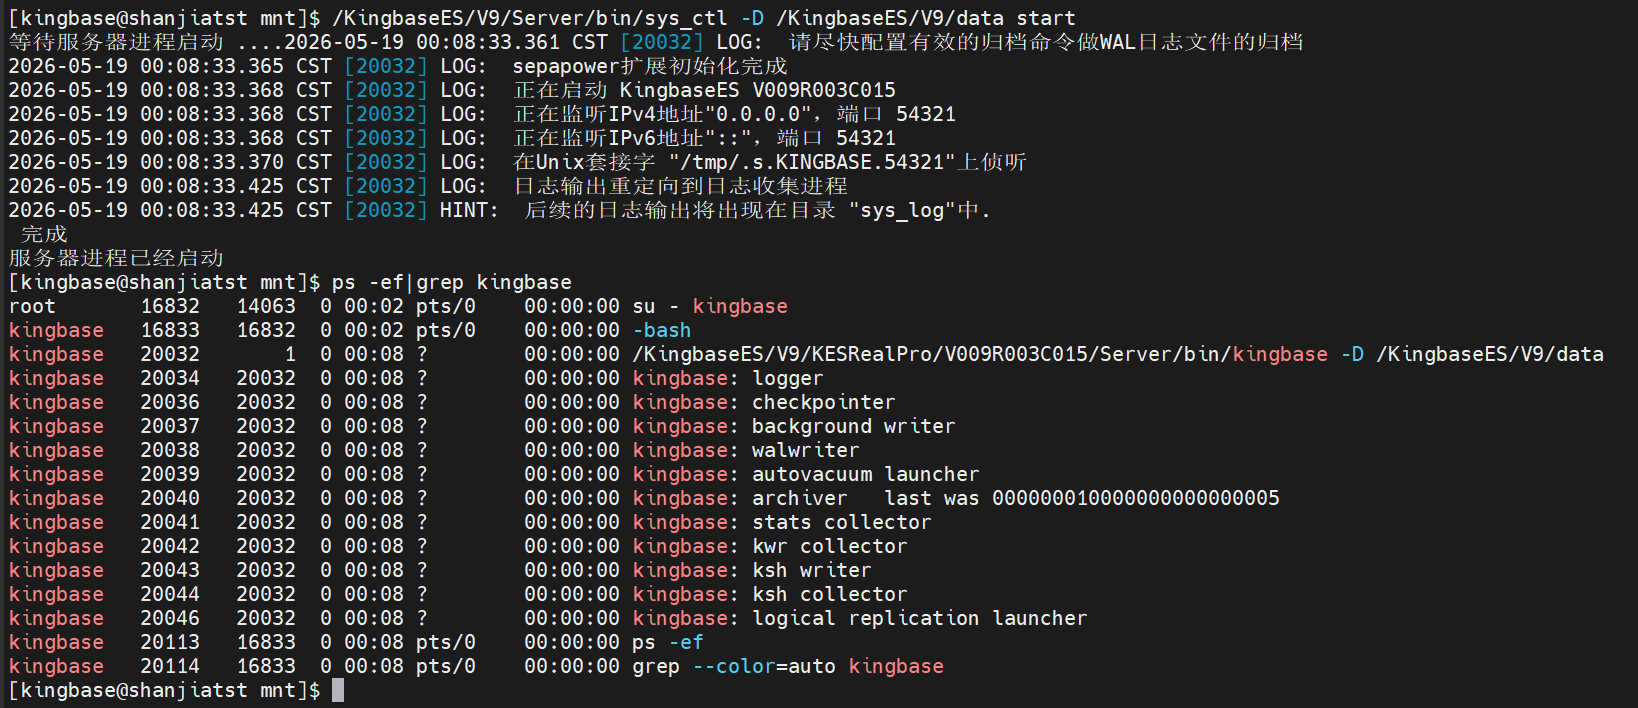Click the '-D /KingbaseES/V9/data' argument in process list

point(1472,354)
